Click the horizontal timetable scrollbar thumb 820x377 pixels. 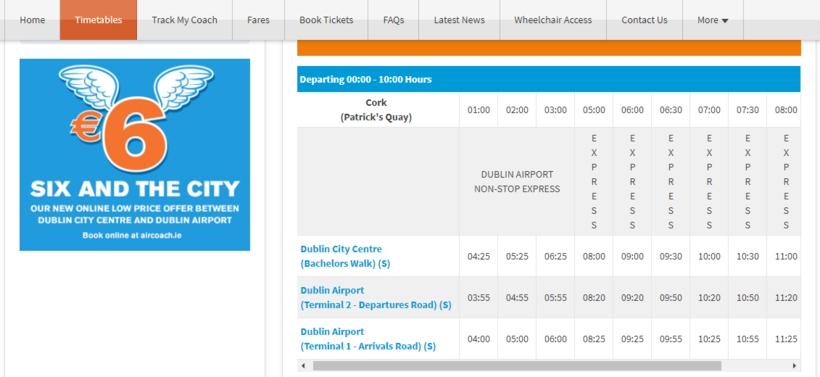pyautogui.click(x=517, y=365)
